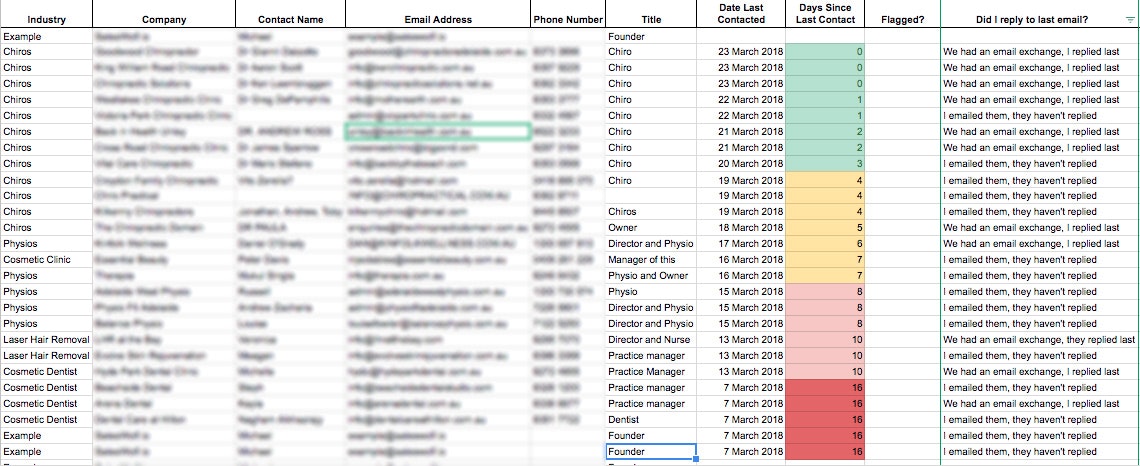Select 'I replied last' cell in a 16-day row

pyautogui.click(x=1040, y=403)
